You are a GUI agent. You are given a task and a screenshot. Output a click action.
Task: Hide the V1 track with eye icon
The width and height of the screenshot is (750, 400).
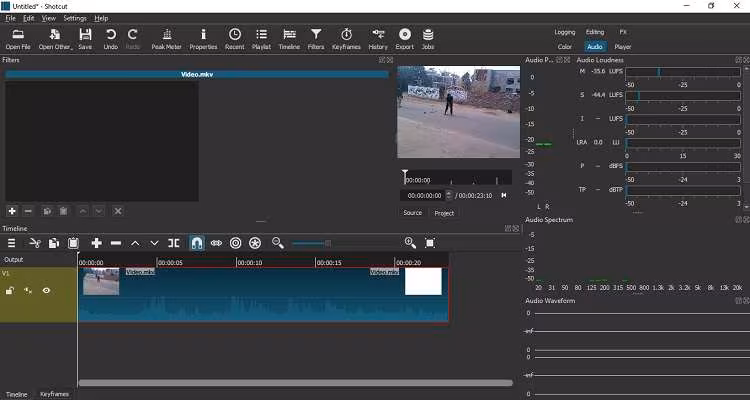46,290
